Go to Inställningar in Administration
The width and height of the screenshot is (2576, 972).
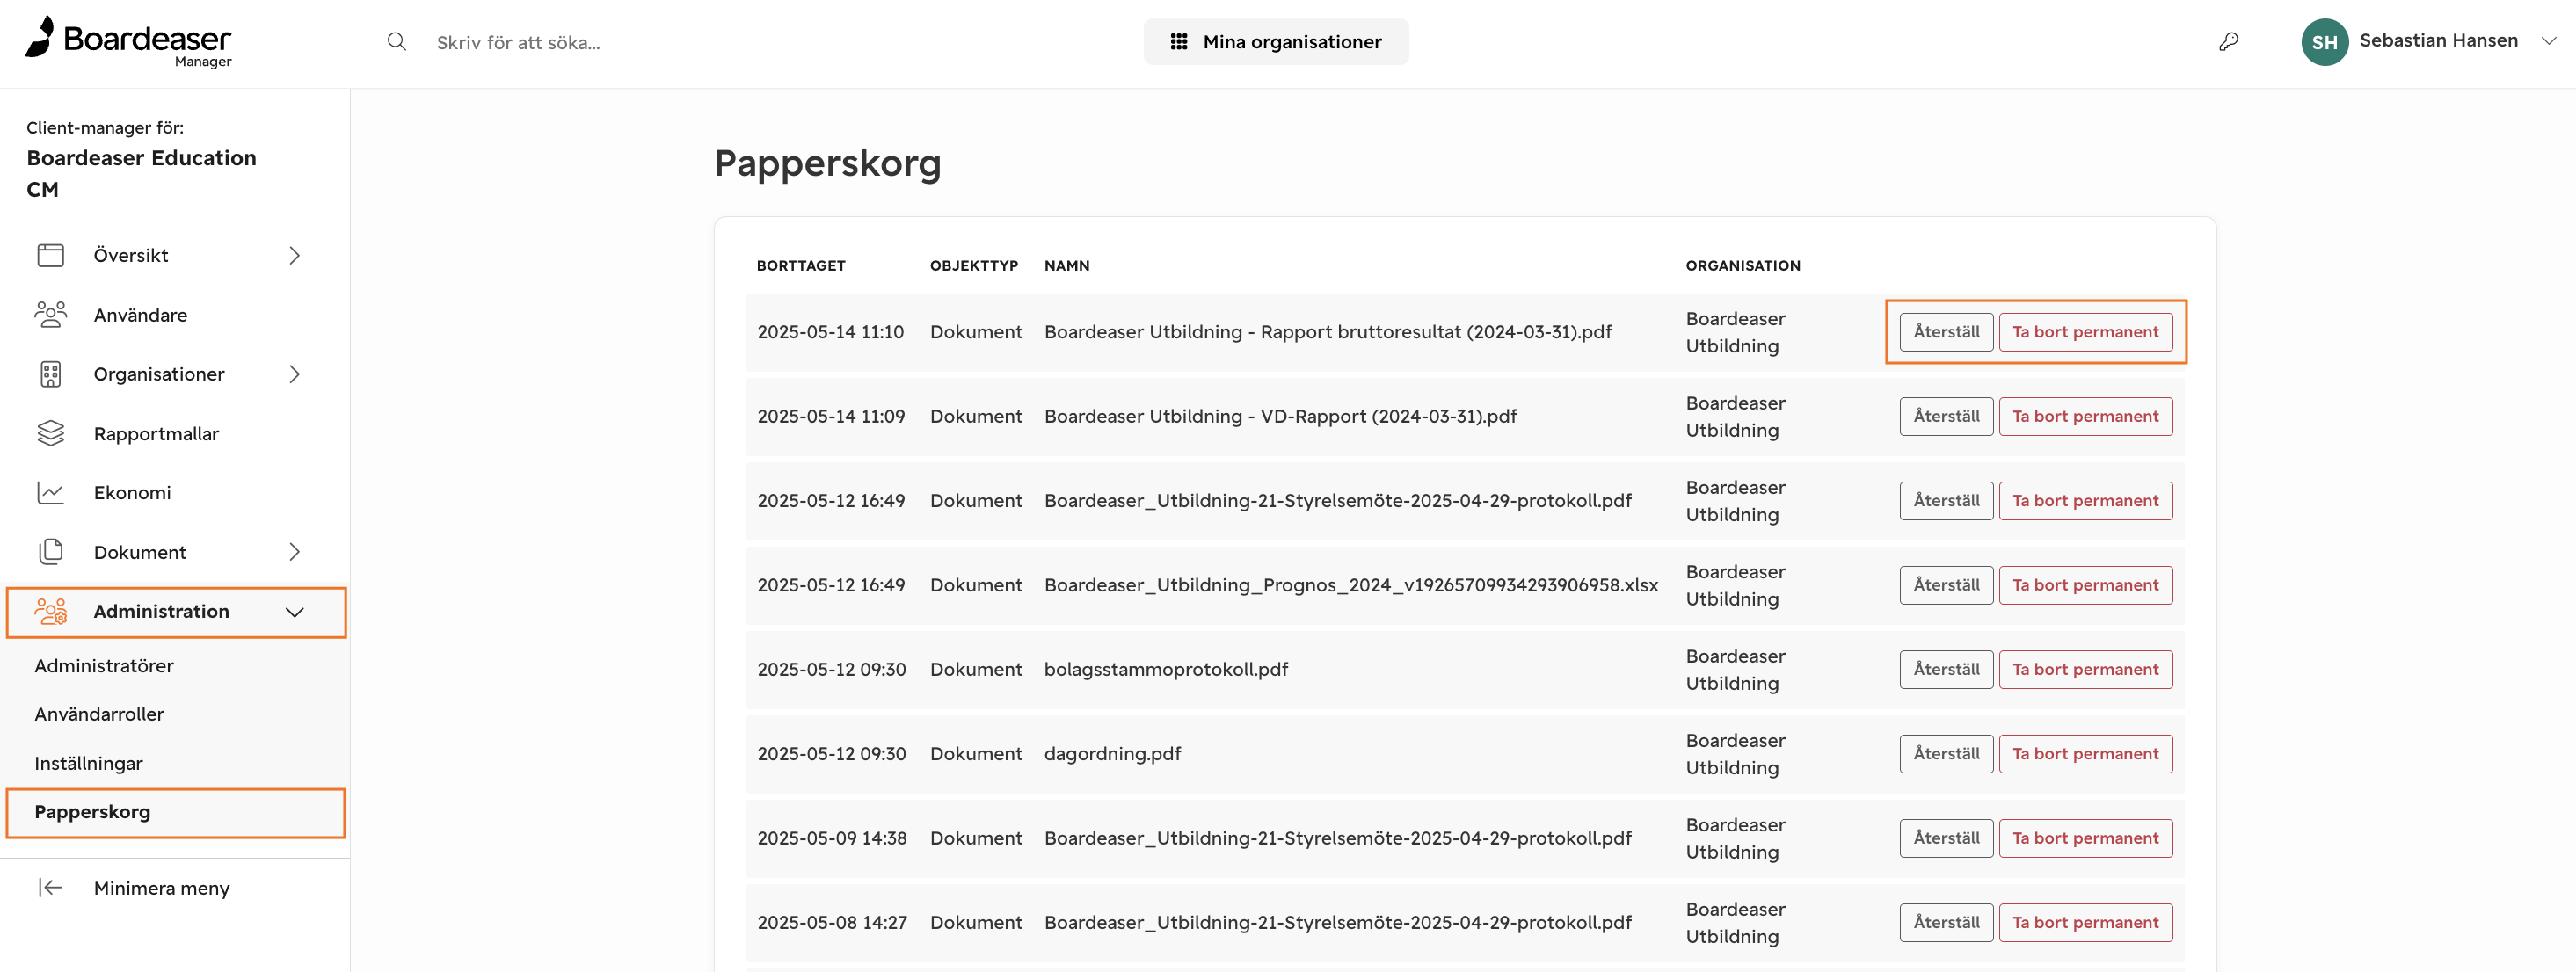tap(88, 763)
